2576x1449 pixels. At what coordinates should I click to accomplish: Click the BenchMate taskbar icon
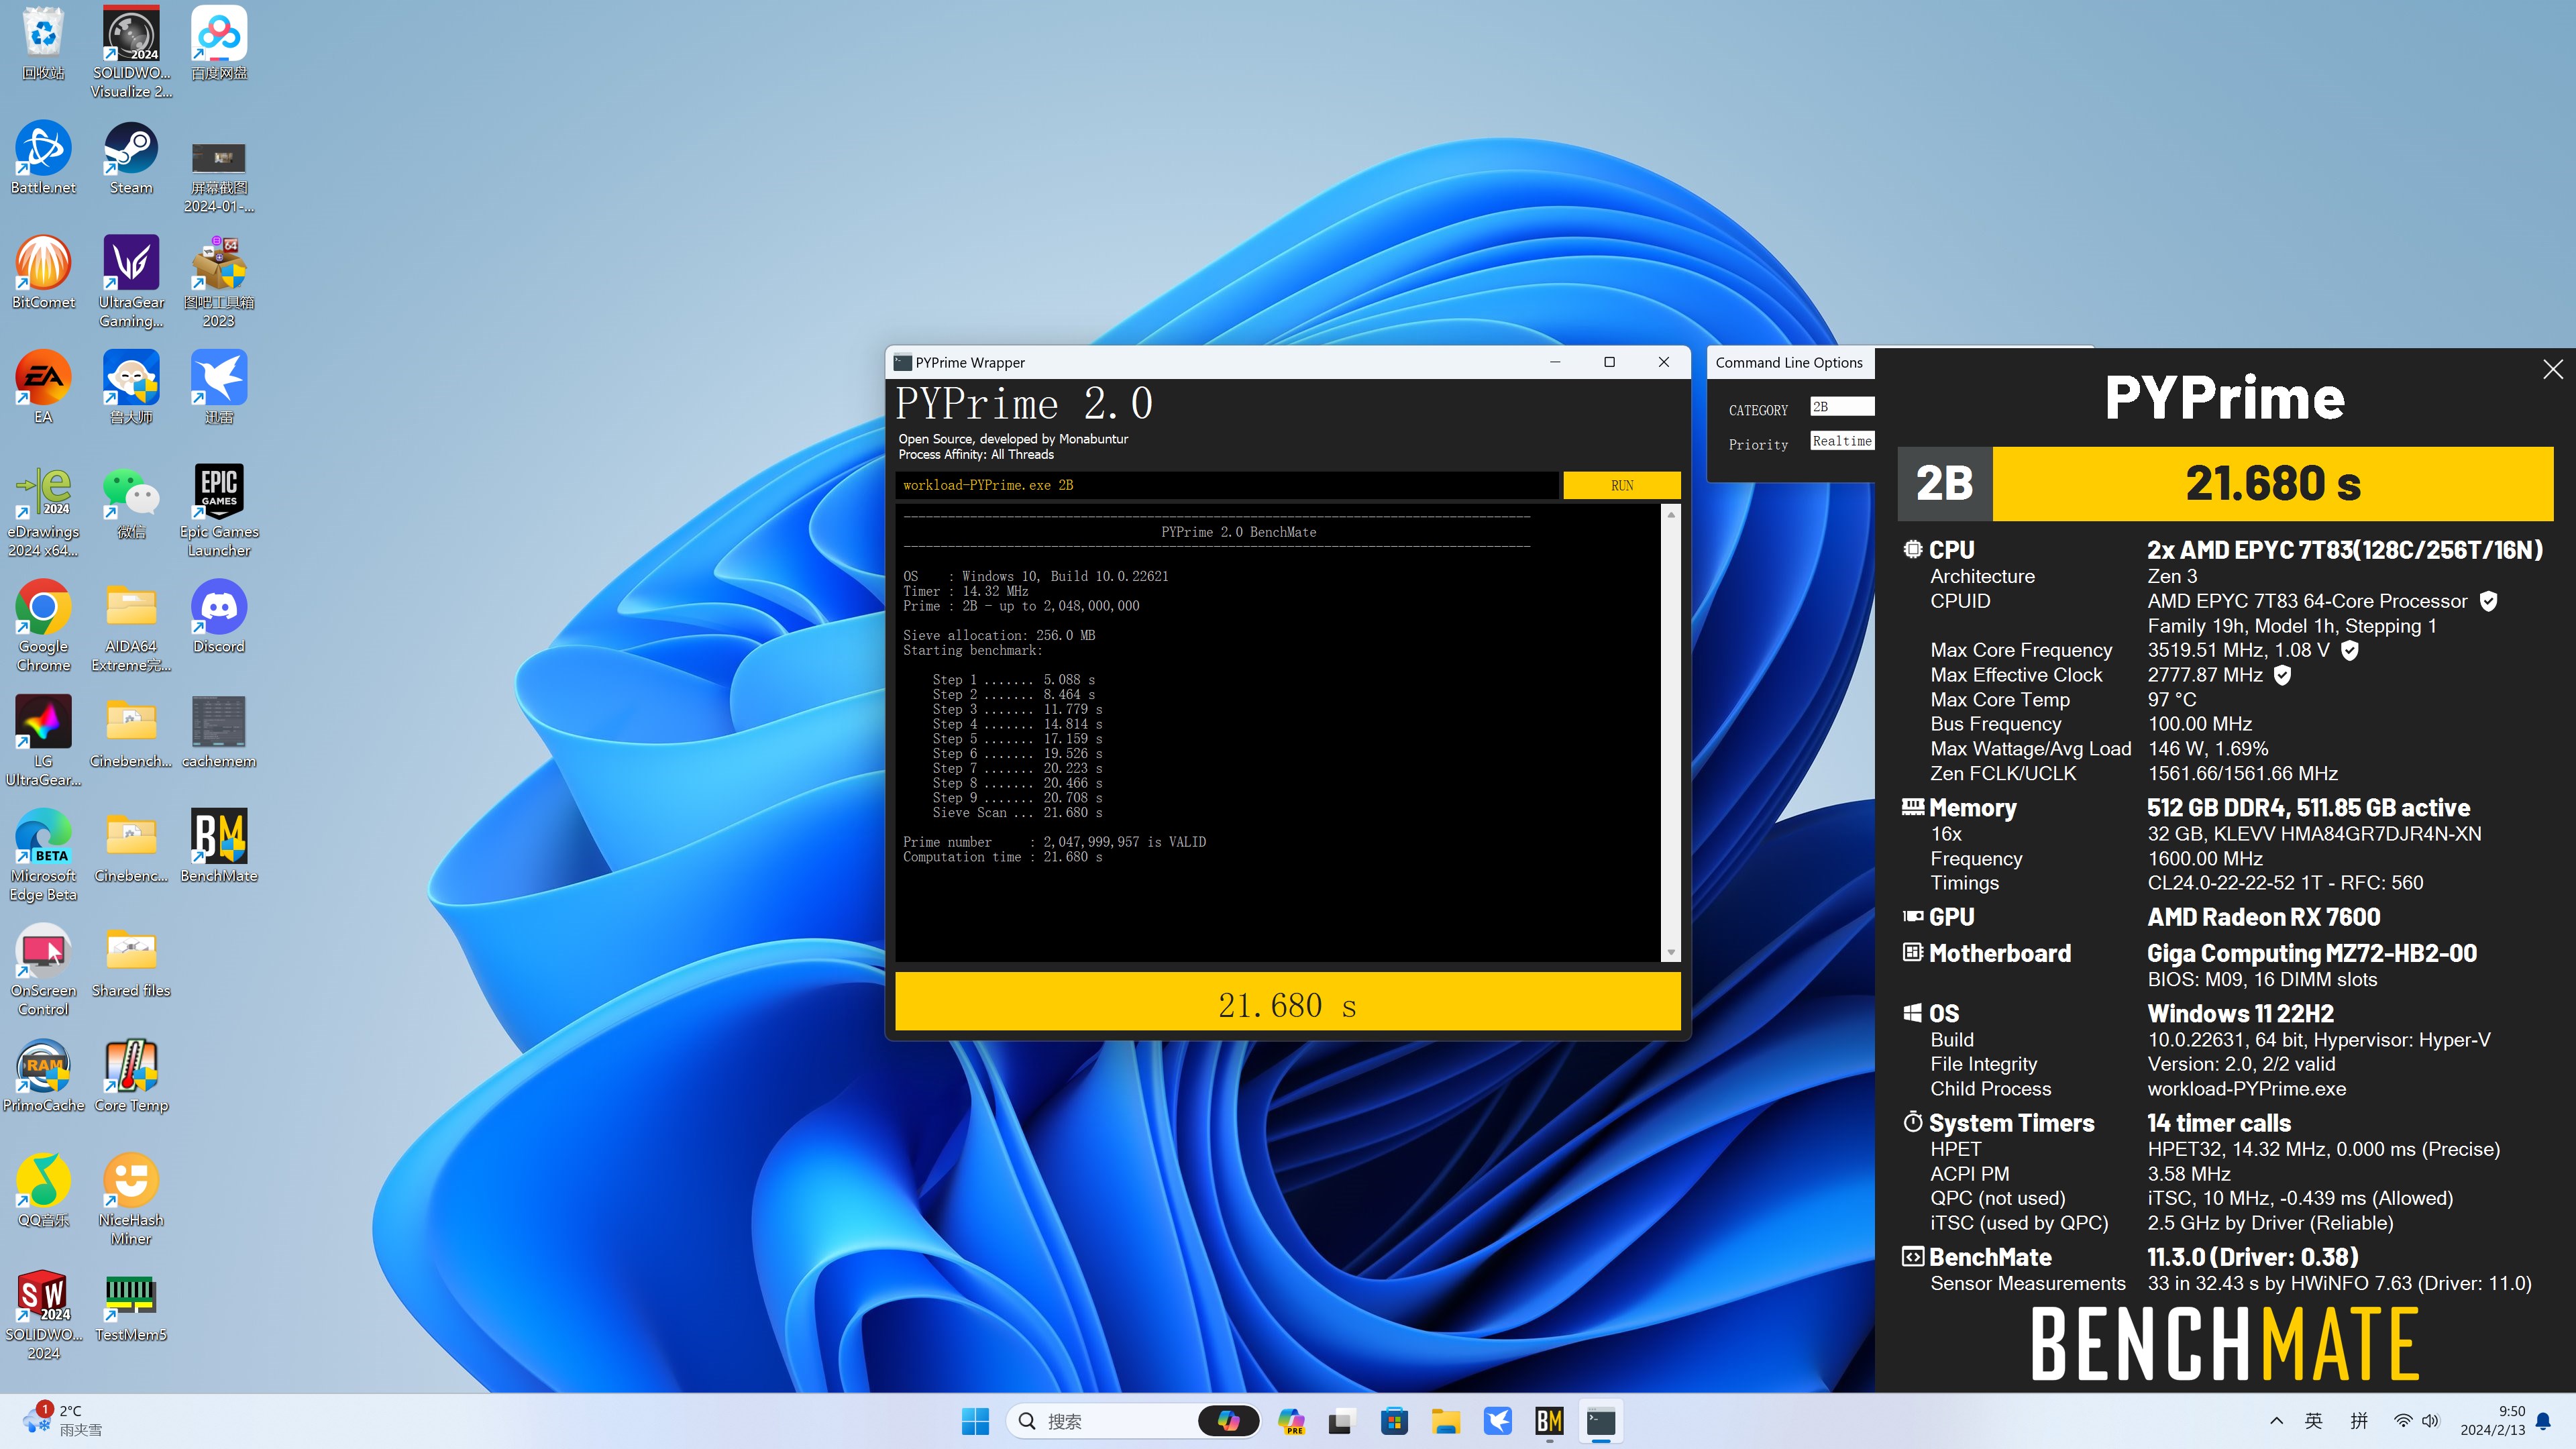pyautogui.click(x=1549, y=1421)
